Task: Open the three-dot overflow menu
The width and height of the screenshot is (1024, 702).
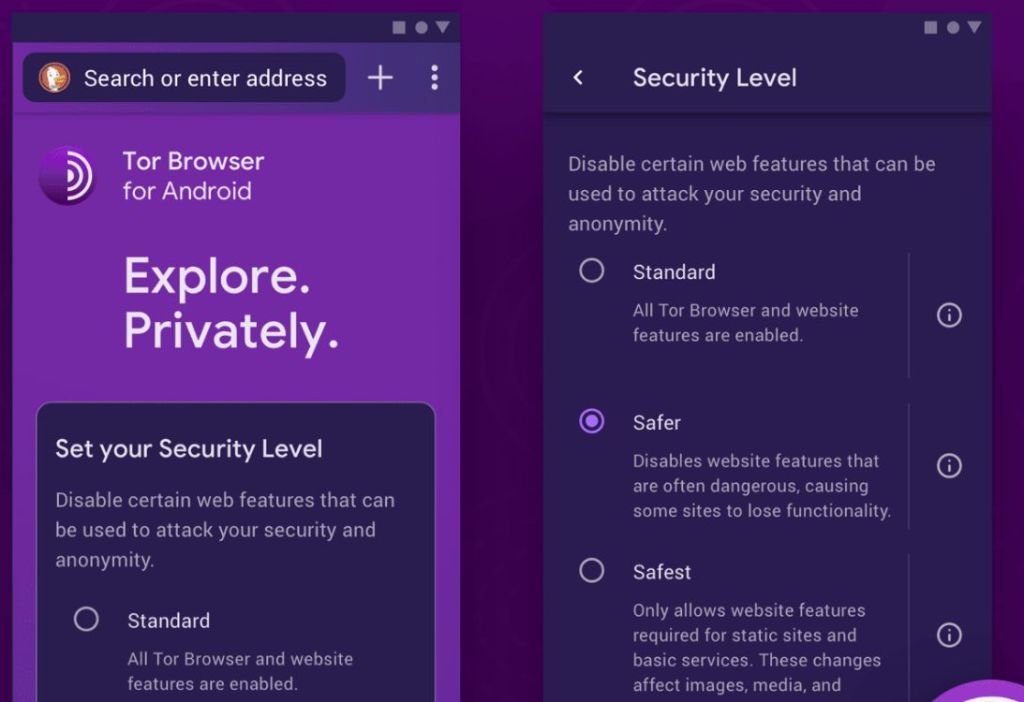Action: pyautogui.click(x=434, y=78)
